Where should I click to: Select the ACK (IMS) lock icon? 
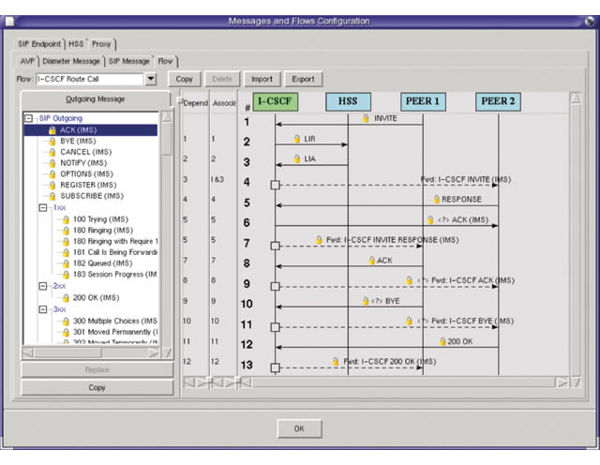coord(52,130)
